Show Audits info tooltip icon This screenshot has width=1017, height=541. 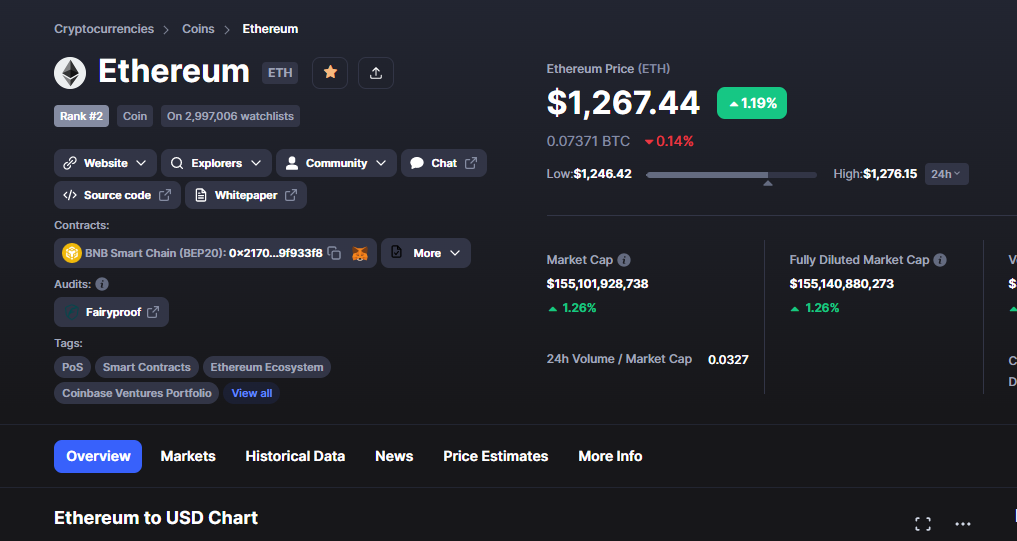click(102, 284)
